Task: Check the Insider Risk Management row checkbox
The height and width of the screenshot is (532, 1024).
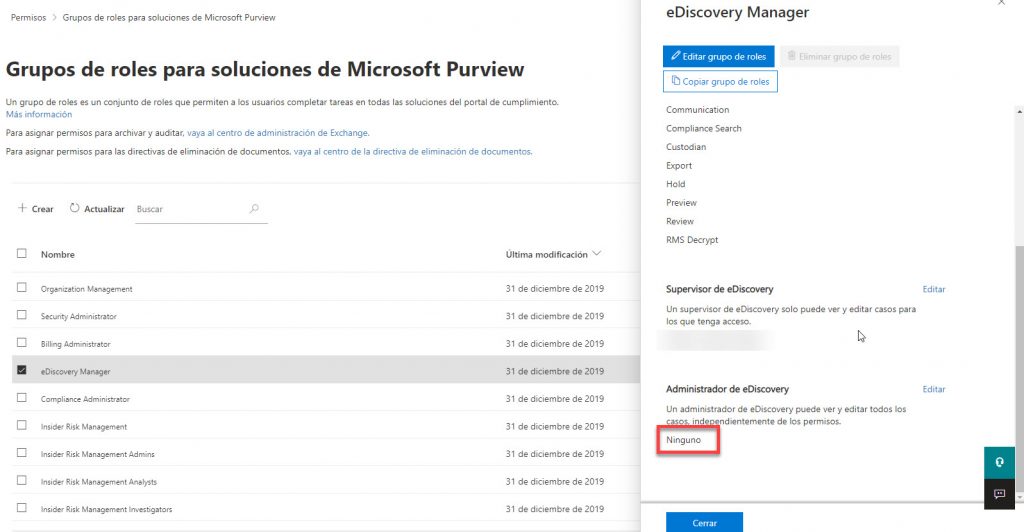Action: (22, 425)
